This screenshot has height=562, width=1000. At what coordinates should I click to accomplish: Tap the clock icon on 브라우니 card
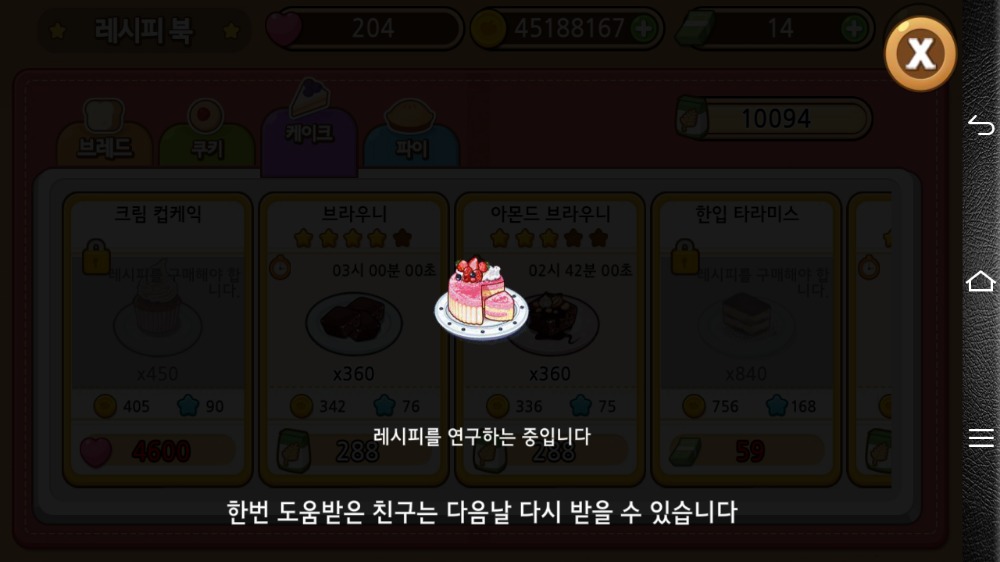click(x=280, y=267)
